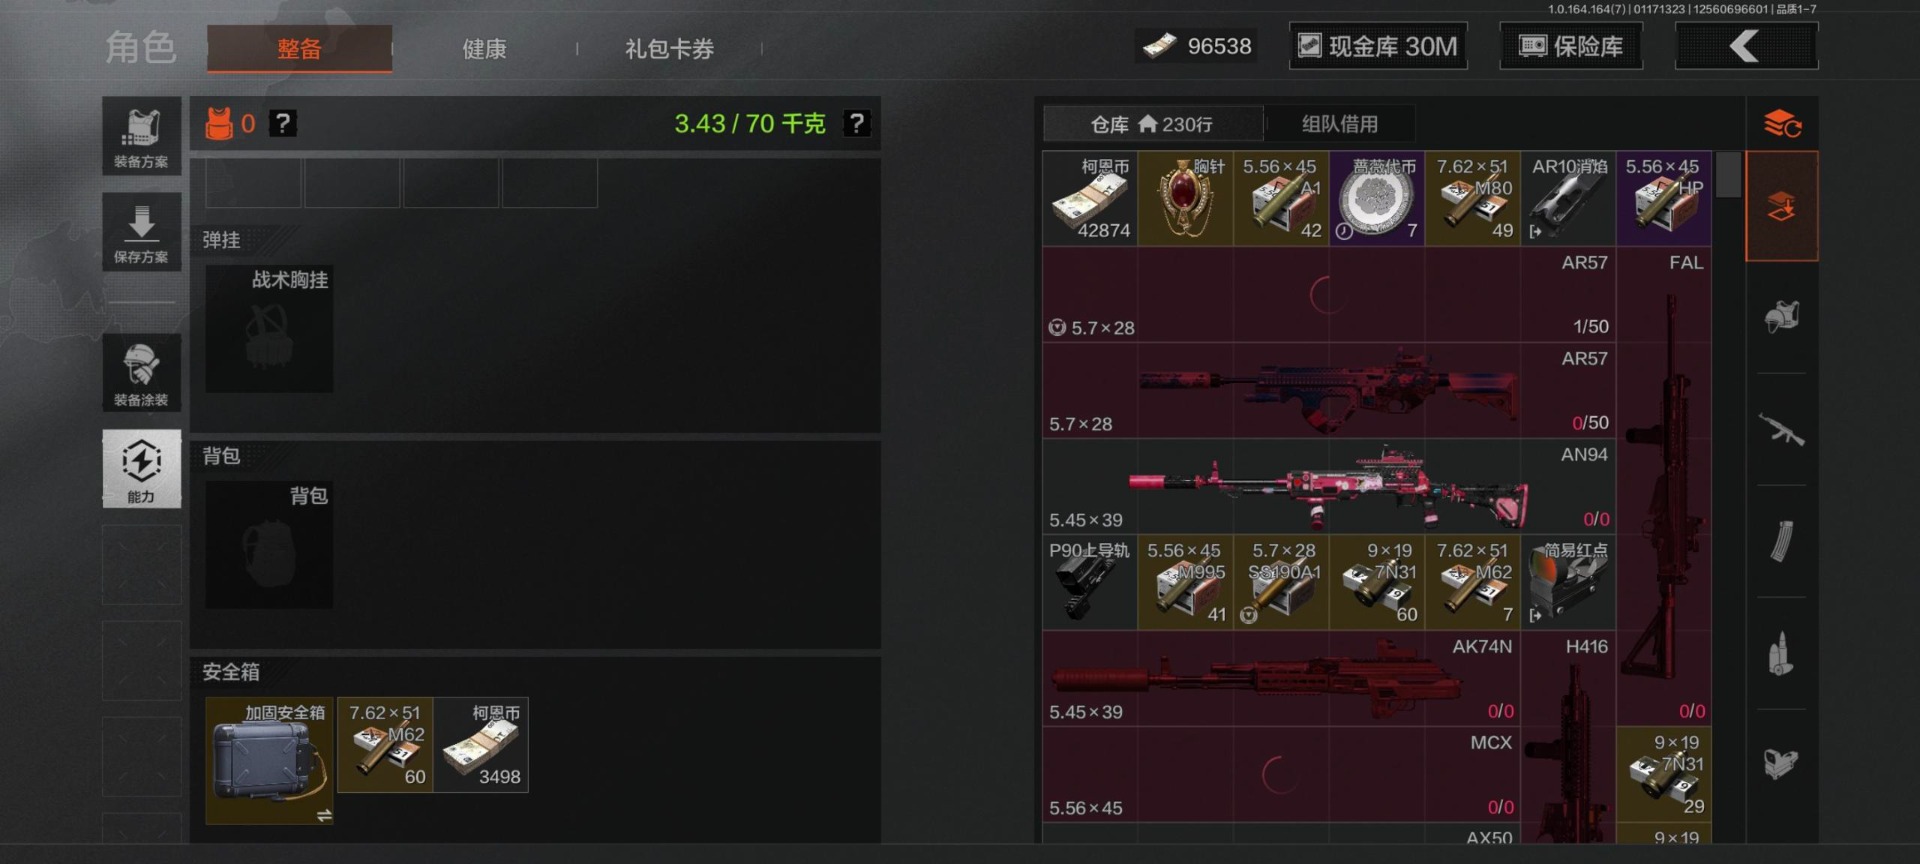This screenshot has height=864, width=1920.
Task: Click the help question mark beside weight
Action: coord(857,124)
